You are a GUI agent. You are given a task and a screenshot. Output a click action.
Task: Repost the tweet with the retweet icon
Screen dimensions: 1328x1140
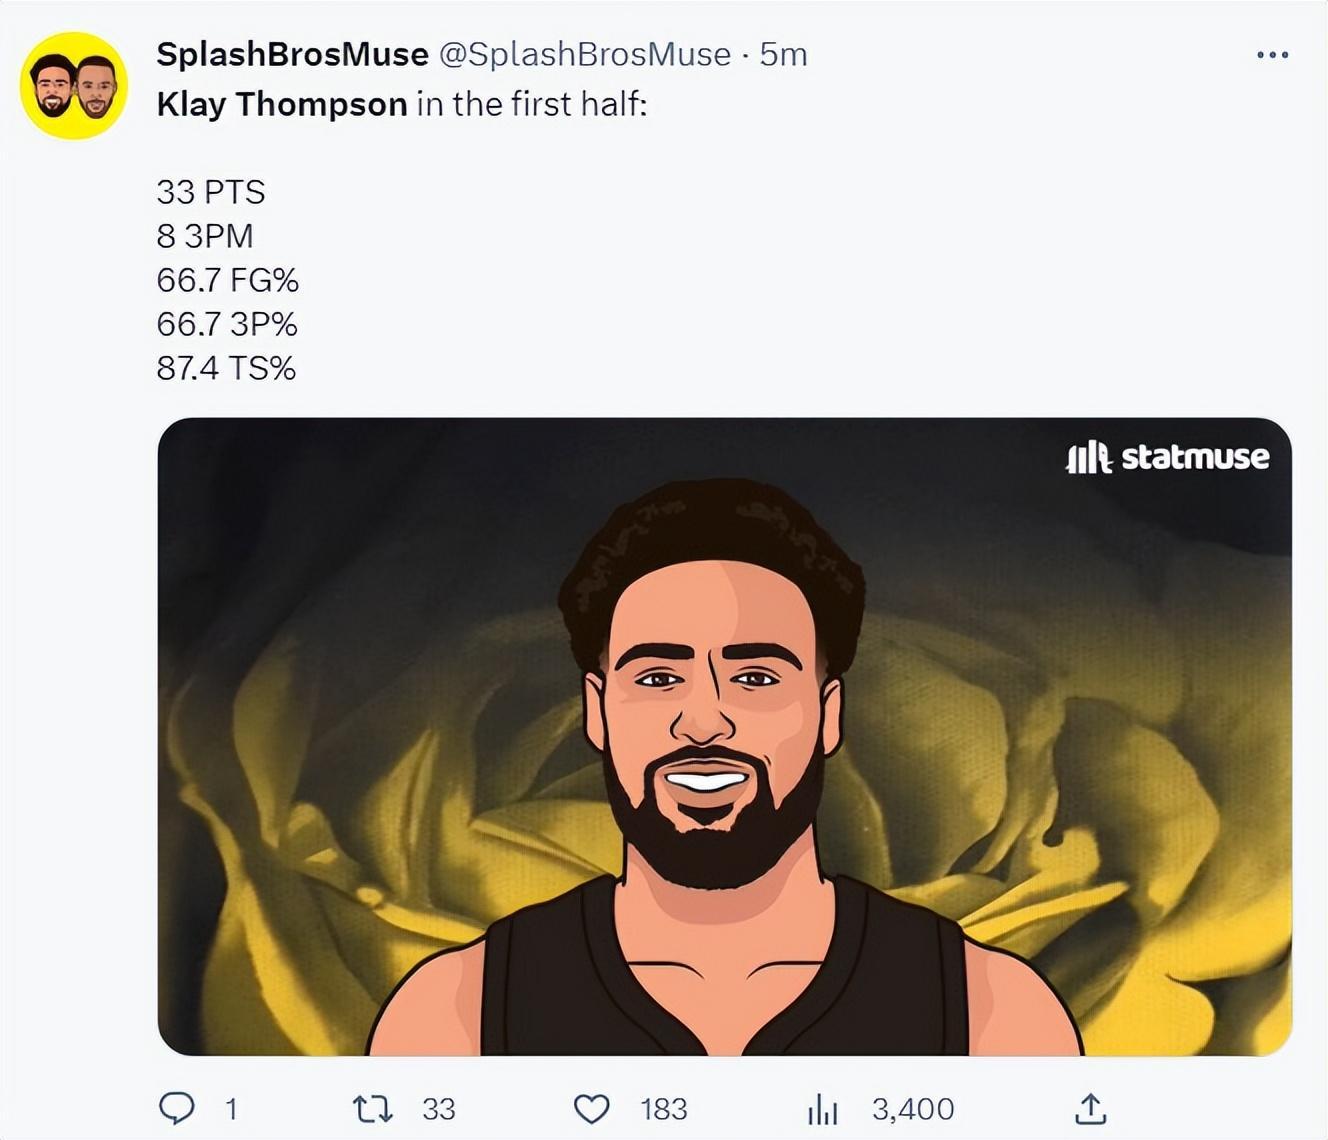[x=373, y=1108]
